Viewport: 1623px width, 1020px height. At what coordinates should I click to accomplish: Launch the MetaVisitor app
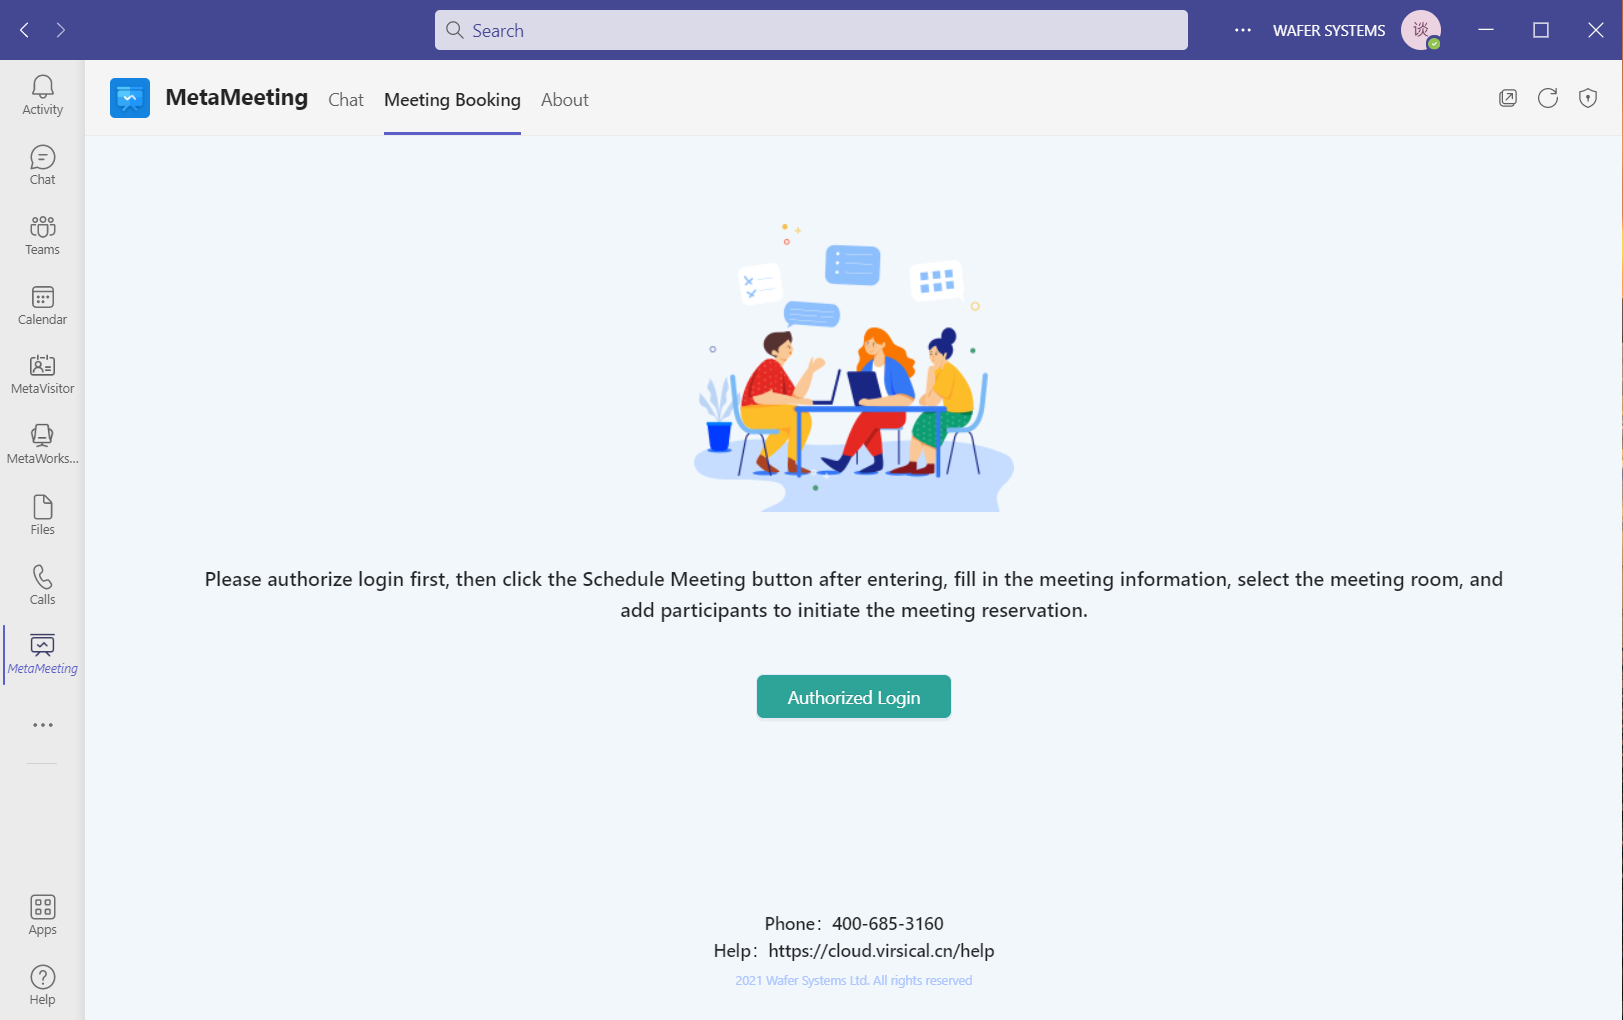pos(42,375)
